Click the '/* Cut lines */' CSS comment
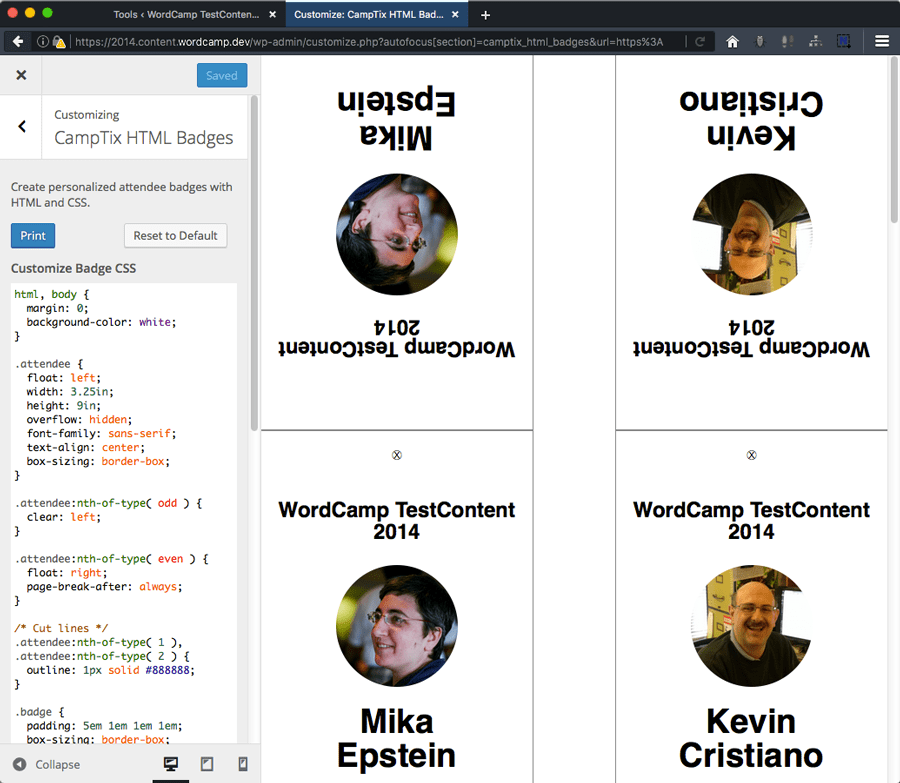The height and width of the screenshot is (783, 900). tap(61, 628)
